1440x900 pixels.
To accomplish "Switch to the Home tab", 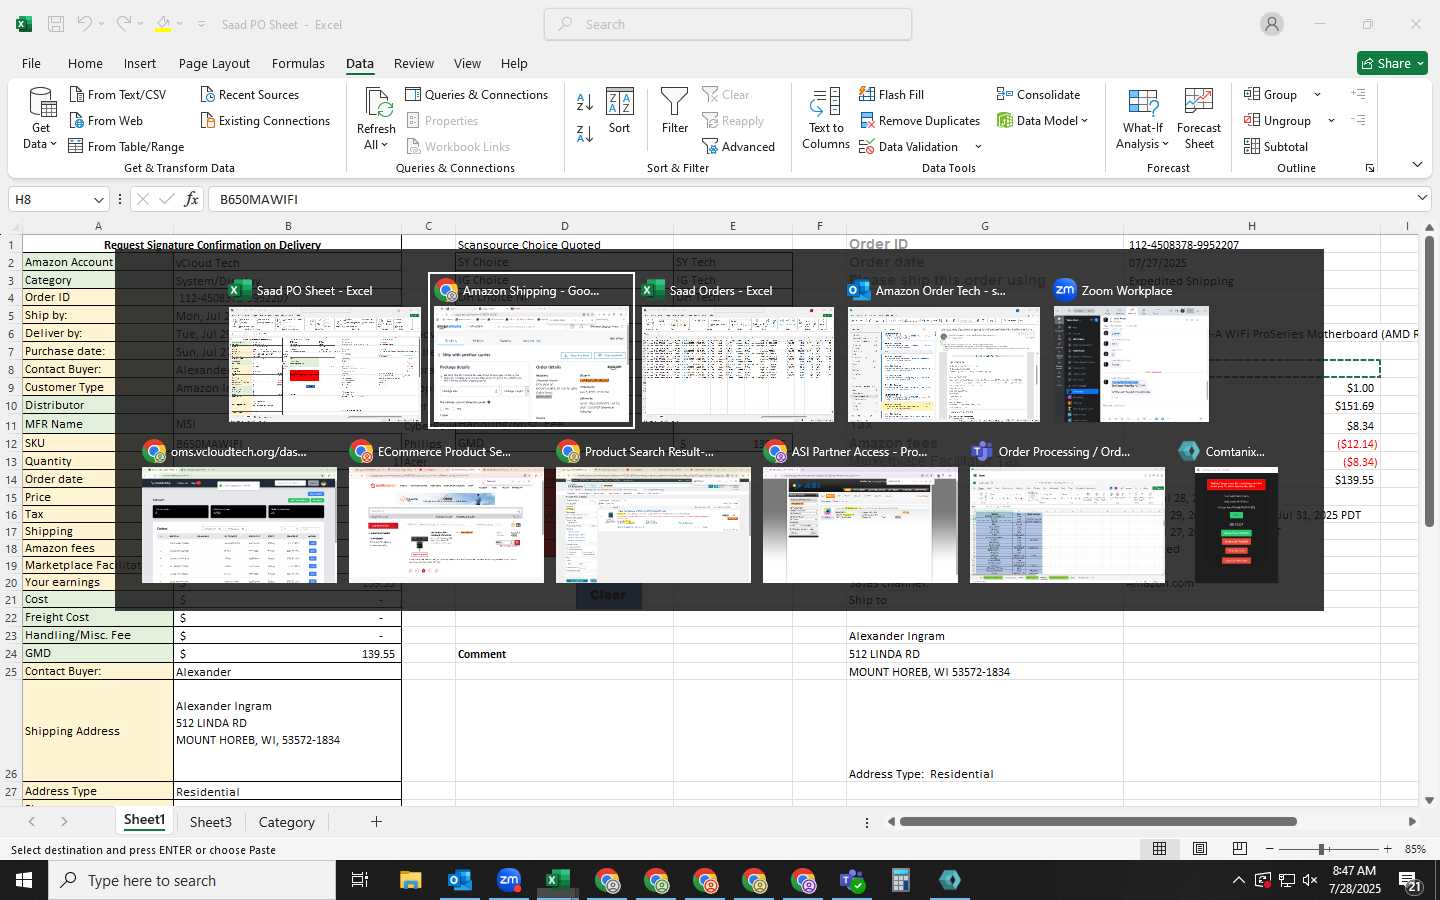I will click(x=85, y=63).
